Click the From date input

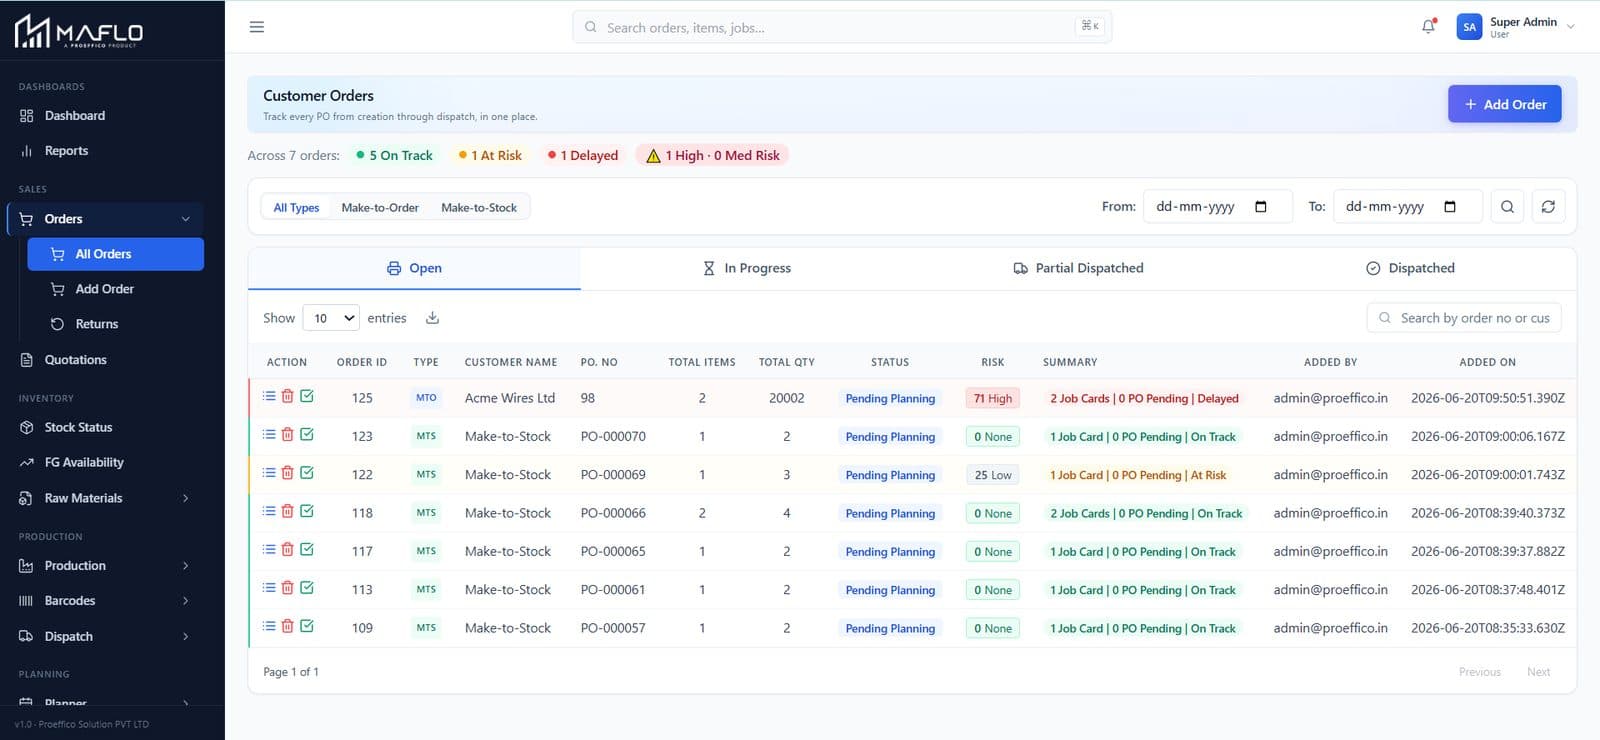(x=1217, y=207)
